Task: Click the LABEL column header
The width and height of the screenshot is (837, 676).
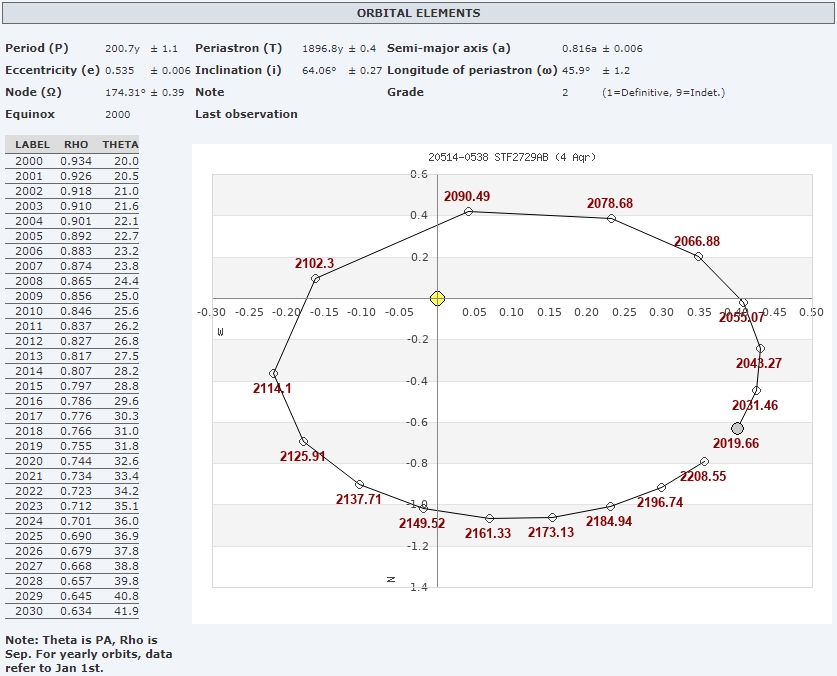Action: (32, 145)
